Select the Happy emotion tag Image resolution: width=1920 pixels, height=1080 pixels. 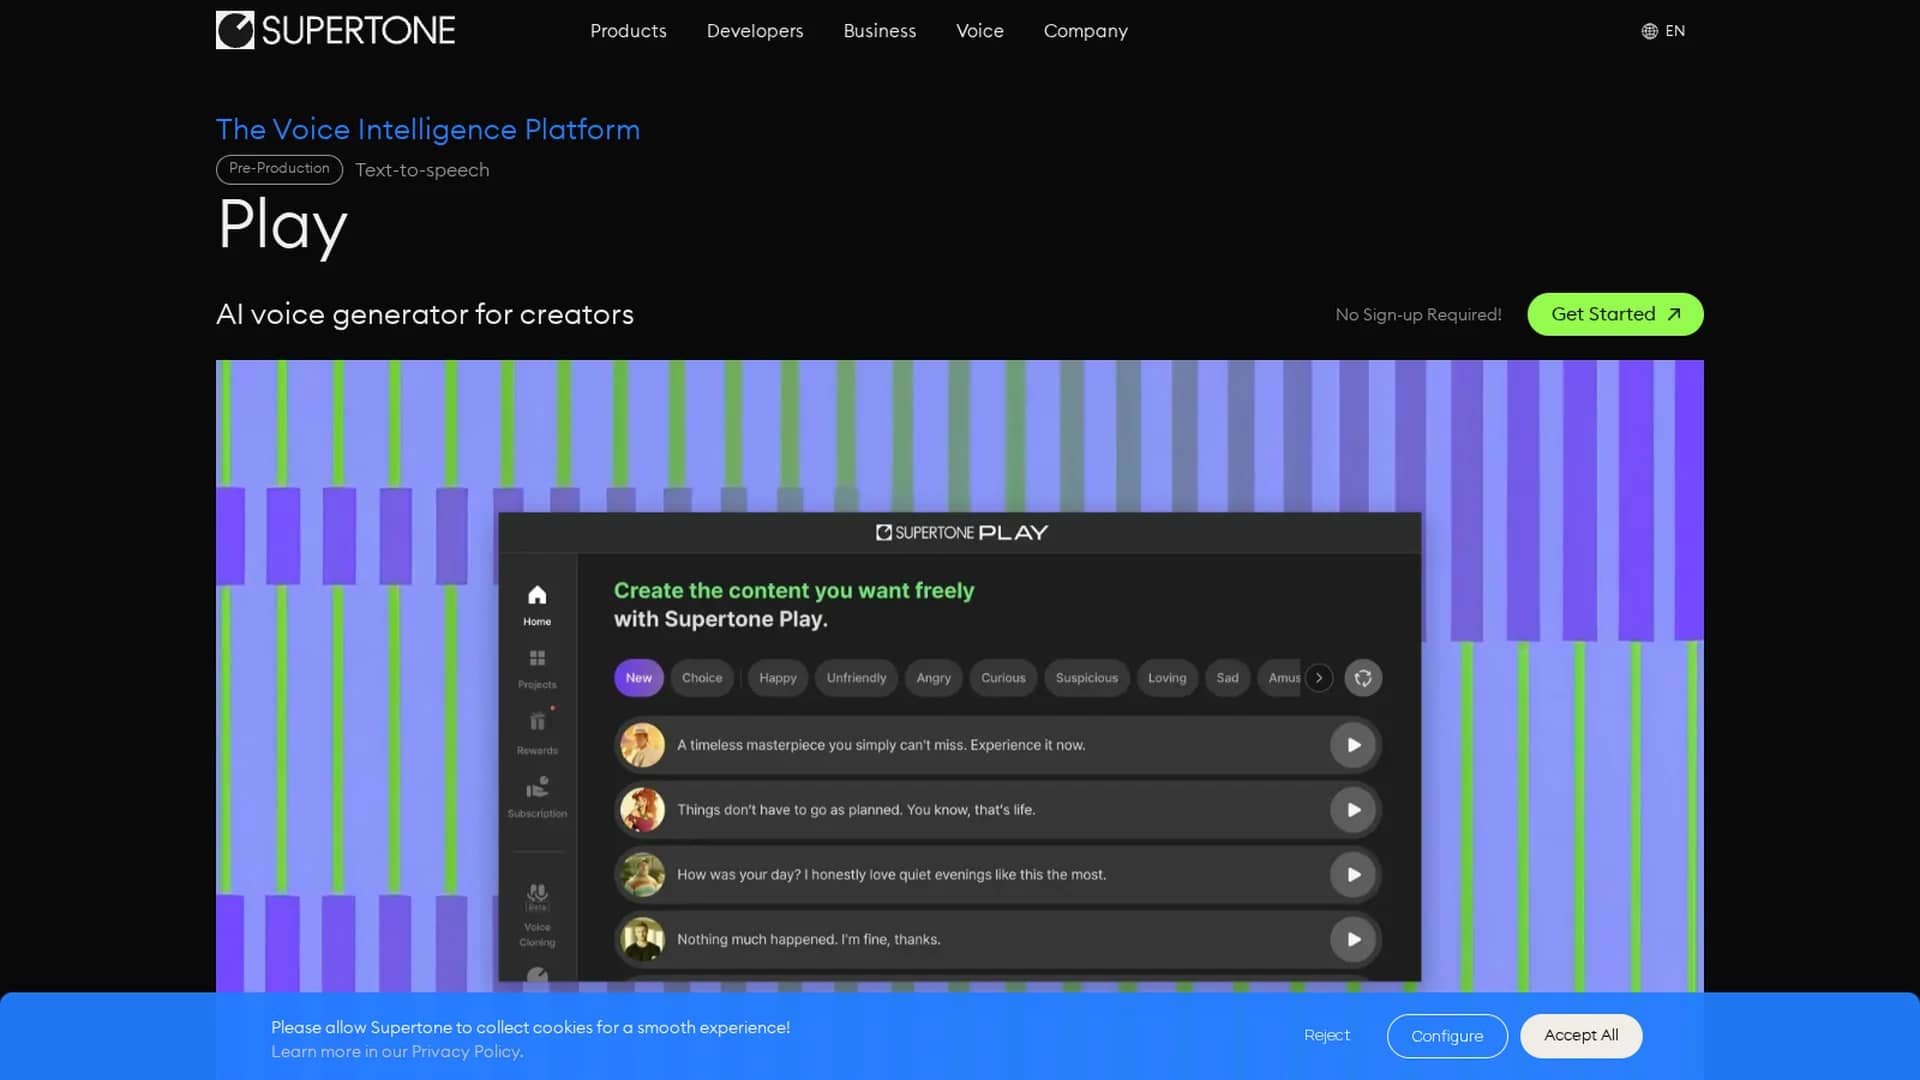pos(777,678)
